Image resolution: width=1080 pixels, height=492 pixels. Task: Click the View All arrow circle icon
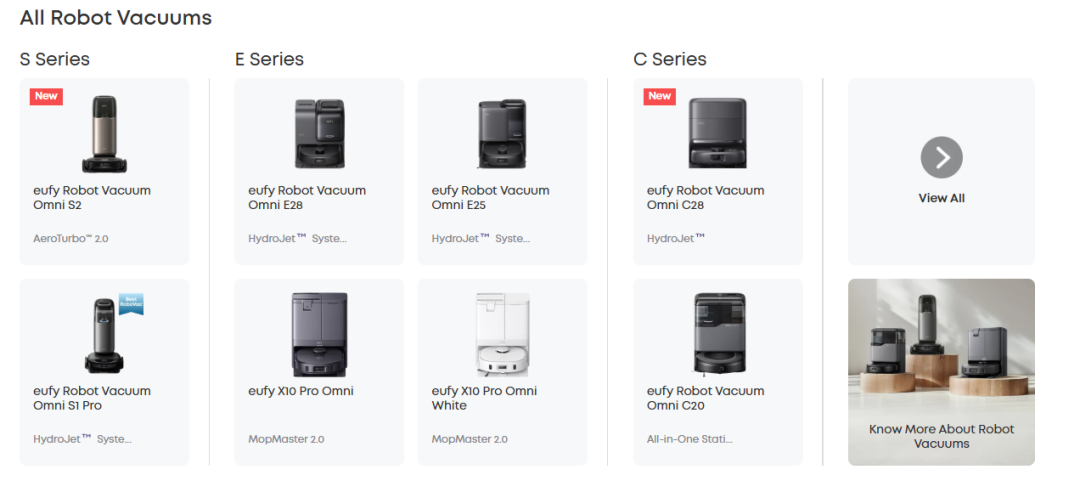(941, 157)
